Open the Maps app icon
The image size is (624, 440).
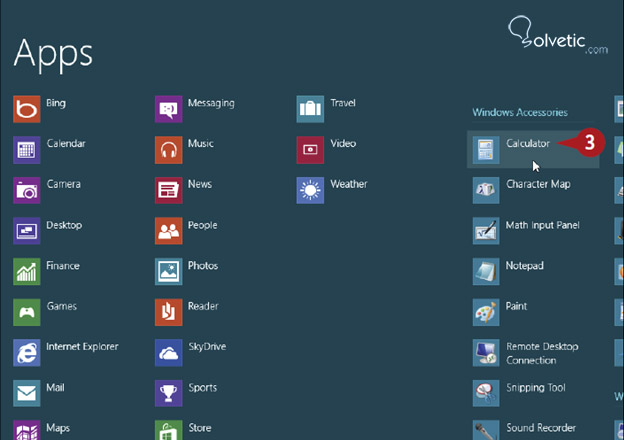tap(27, 430)
